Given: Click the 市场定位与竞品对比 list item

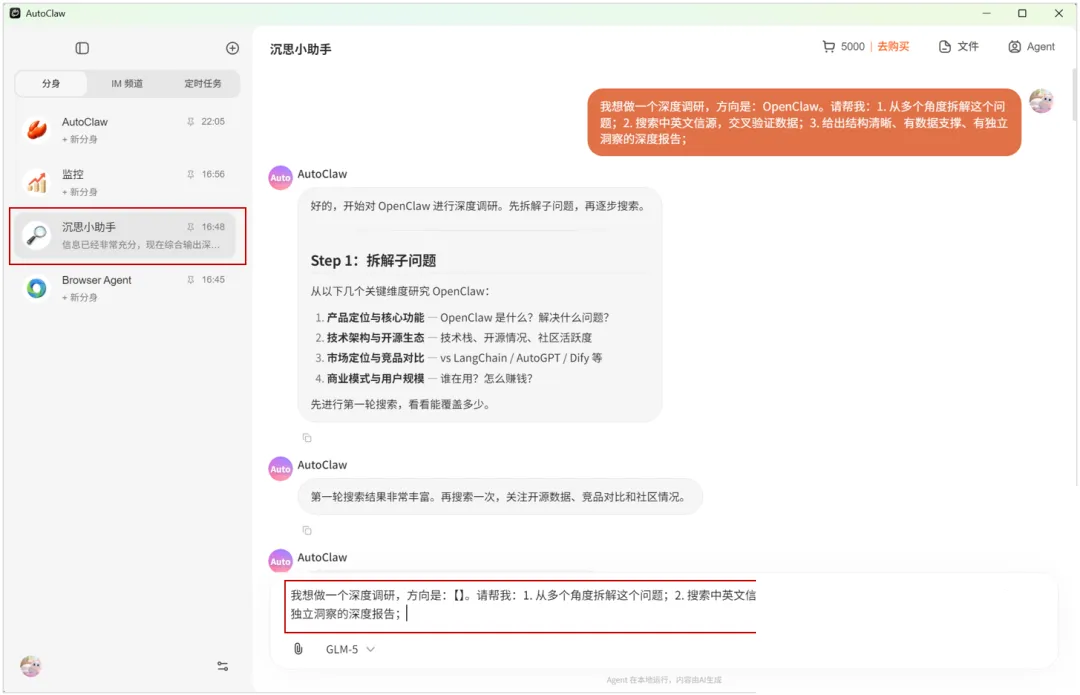Looking at the screenshot, I should (458, 358).
